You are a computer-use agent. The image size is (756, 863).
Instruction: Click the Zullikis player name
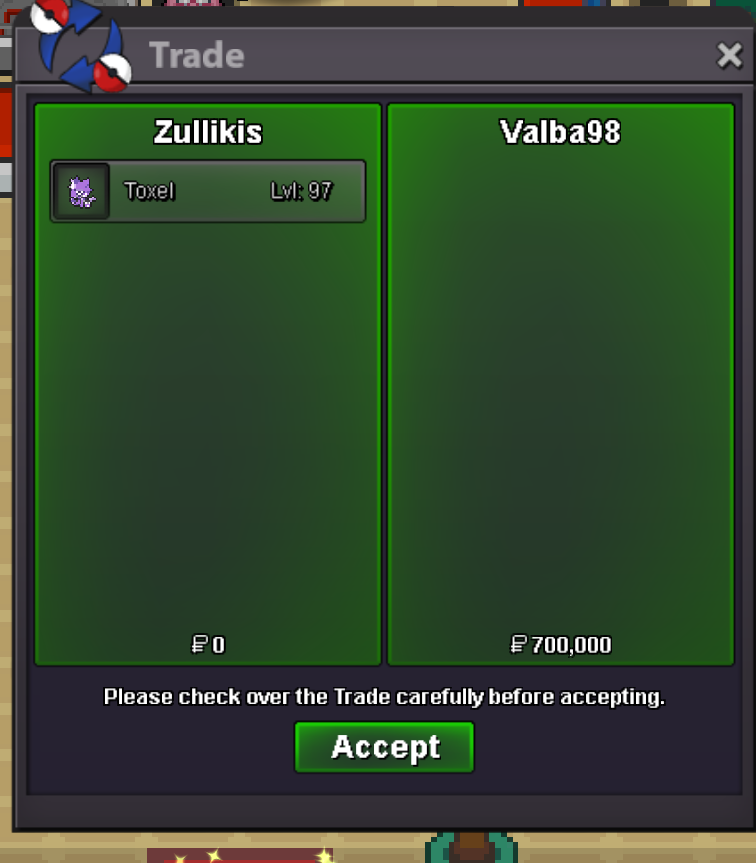click(x=208, y=132)
